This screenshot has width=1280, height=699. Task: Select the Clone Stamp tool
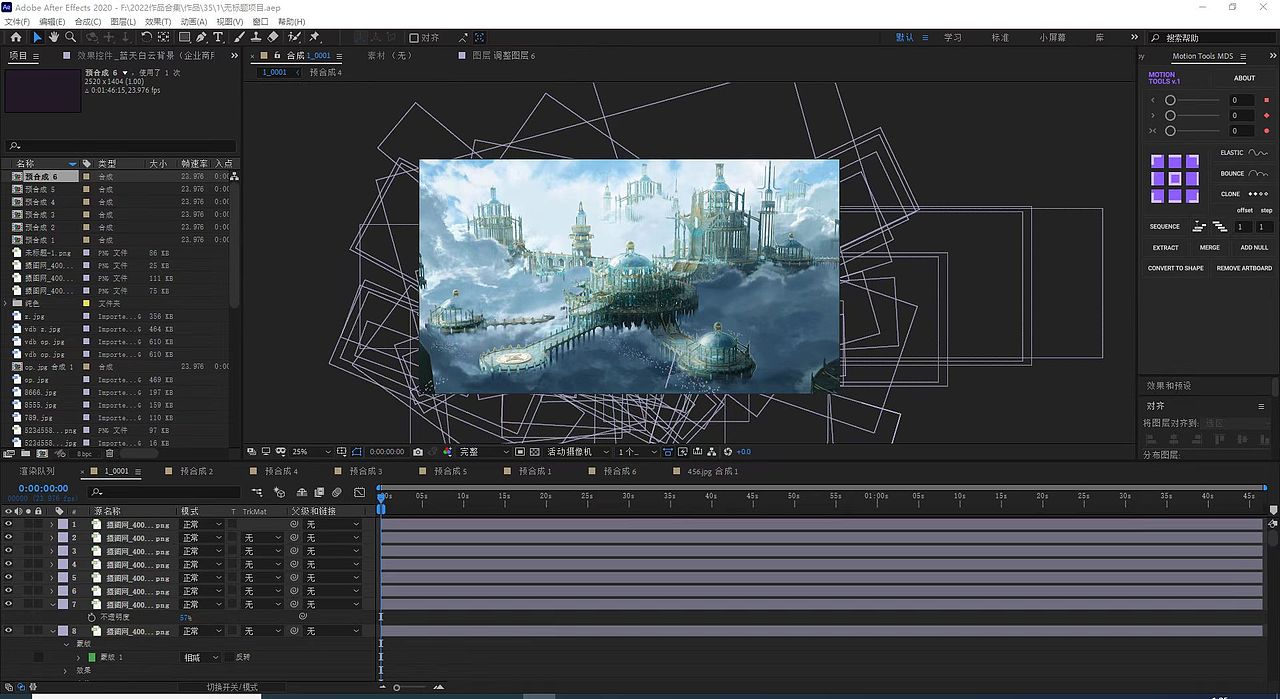256,37
